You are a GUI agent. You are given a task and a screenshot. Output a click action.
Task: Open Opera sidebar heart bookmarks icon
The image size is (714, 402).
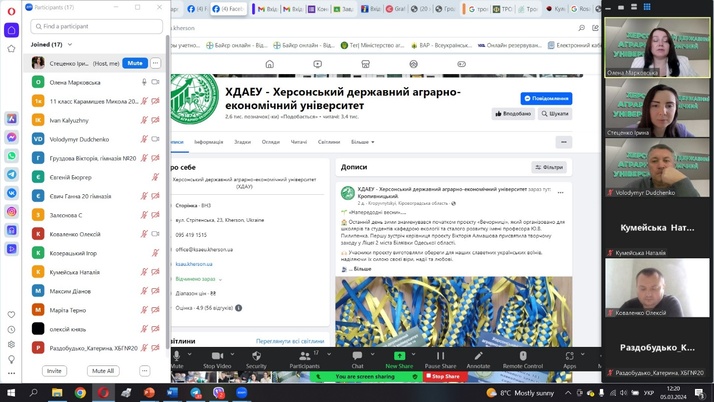coord(11,315)
